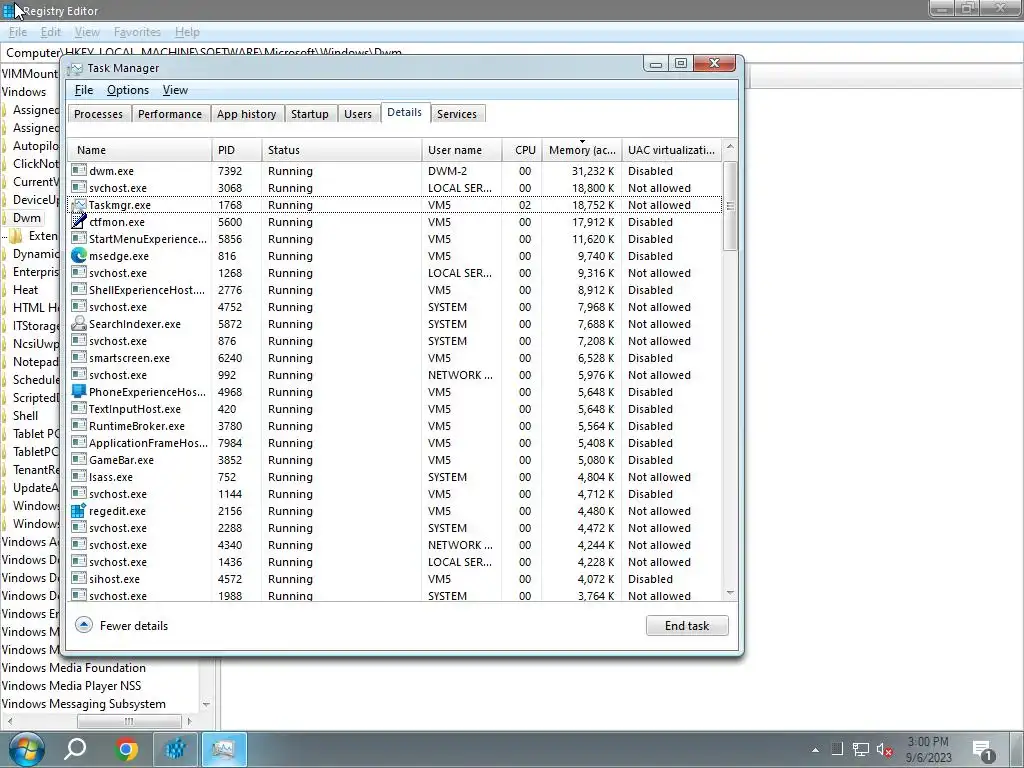Click the process list scrollbar thumb
The height and width of the screenshot is (768, 1024).
(730, 206)
